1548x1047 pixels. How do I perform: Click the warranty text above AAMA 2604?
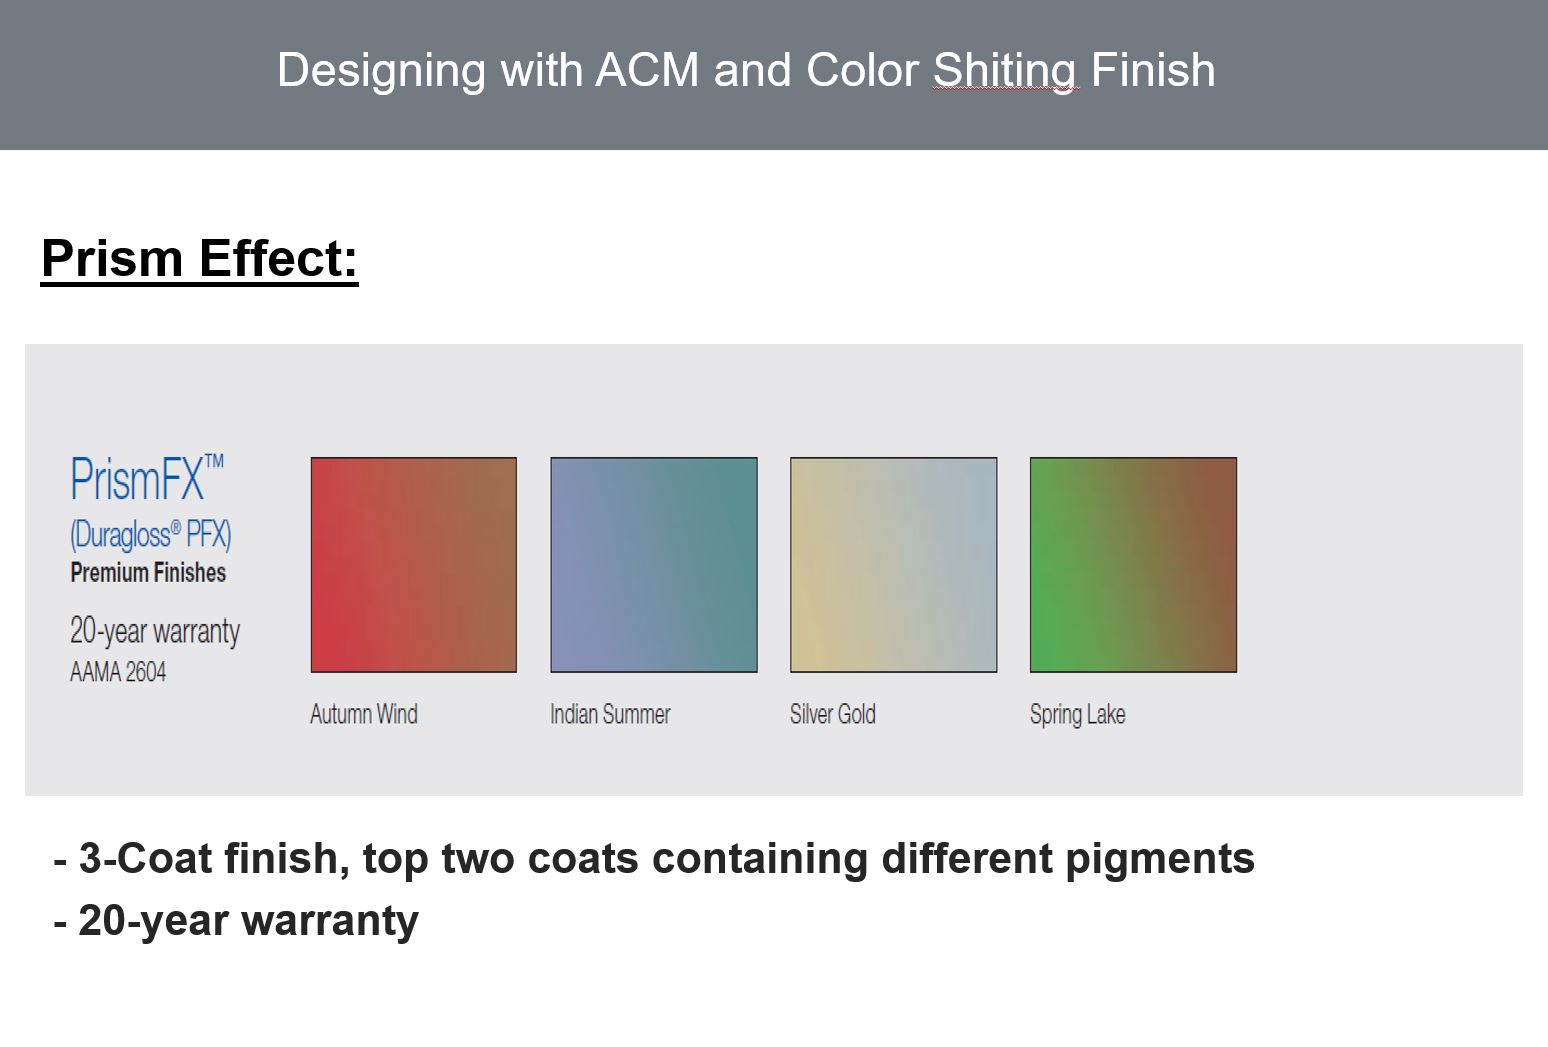tap(155, 631)
